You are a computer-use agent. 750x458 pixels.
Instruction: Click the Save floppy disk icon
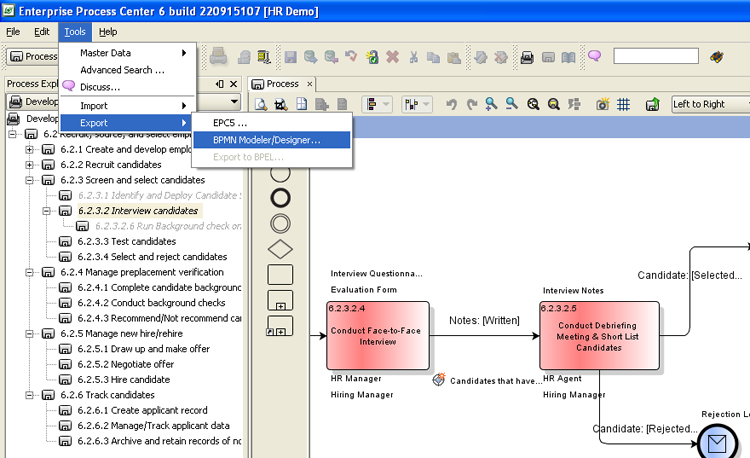tap(290, 57)
